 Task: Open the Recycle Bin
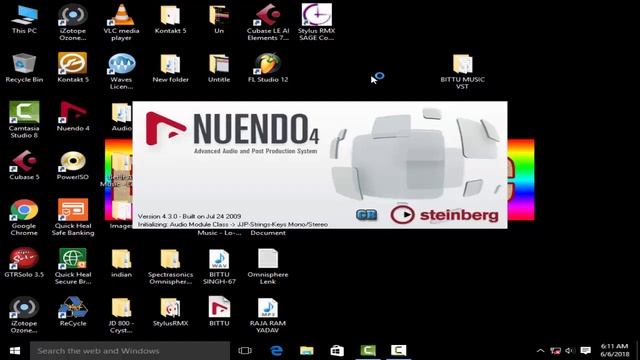pyautogui.click(x=24, y=68)
